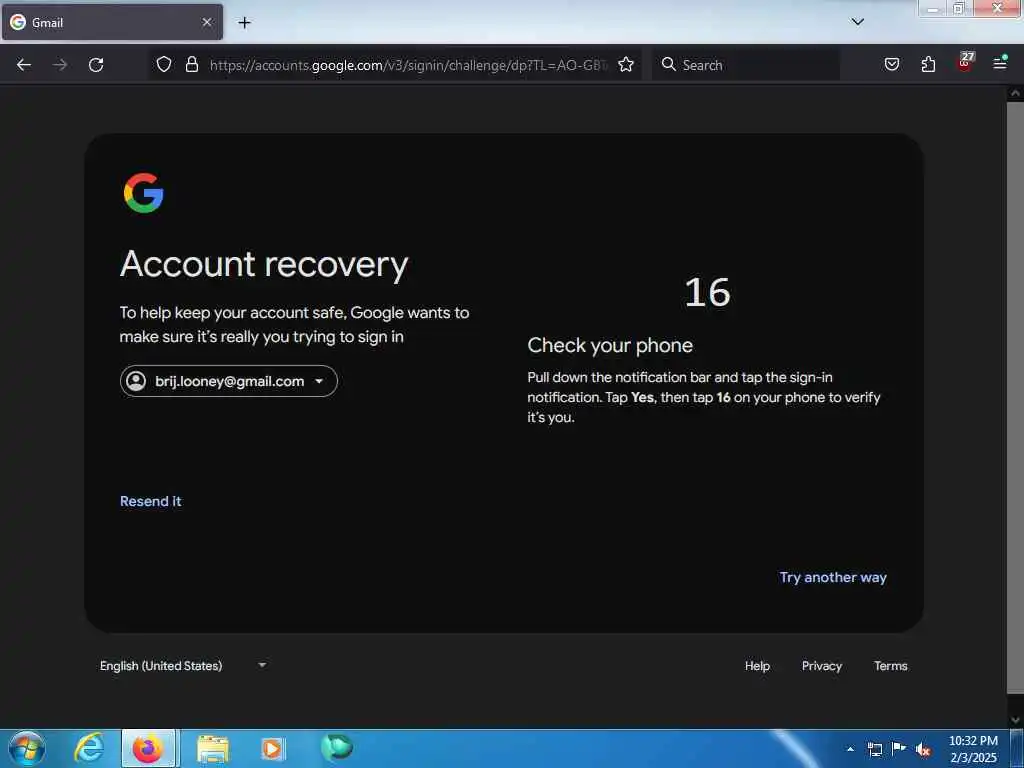Open the Action Center flag icon
1024x768 pixels.
[899, 748]
